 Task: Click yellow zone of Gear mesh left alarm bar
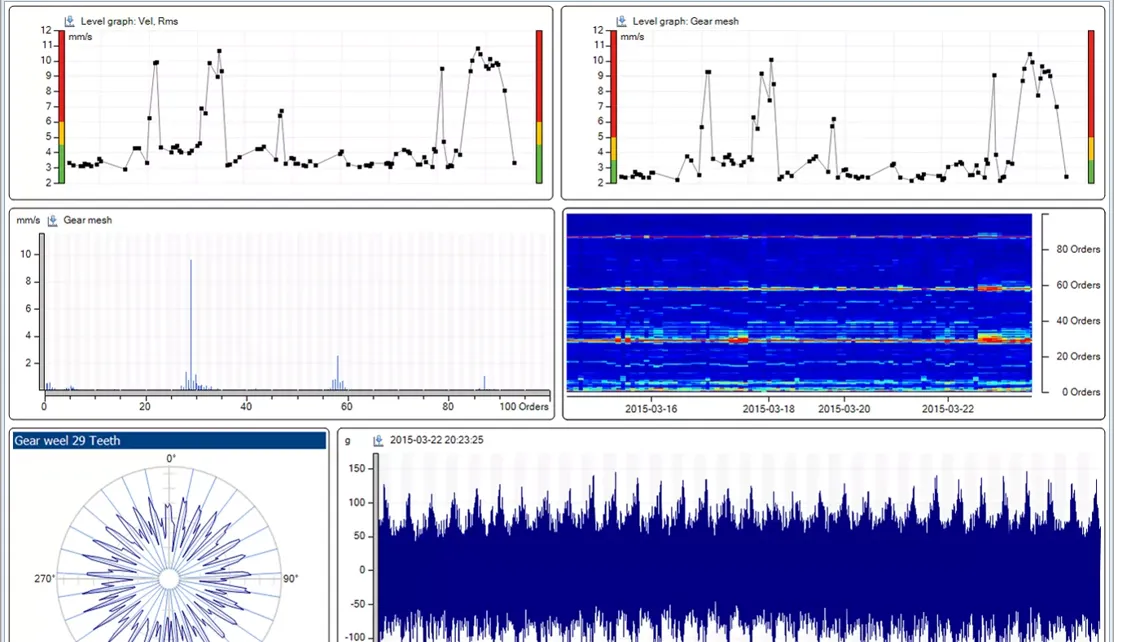(613, 149)
